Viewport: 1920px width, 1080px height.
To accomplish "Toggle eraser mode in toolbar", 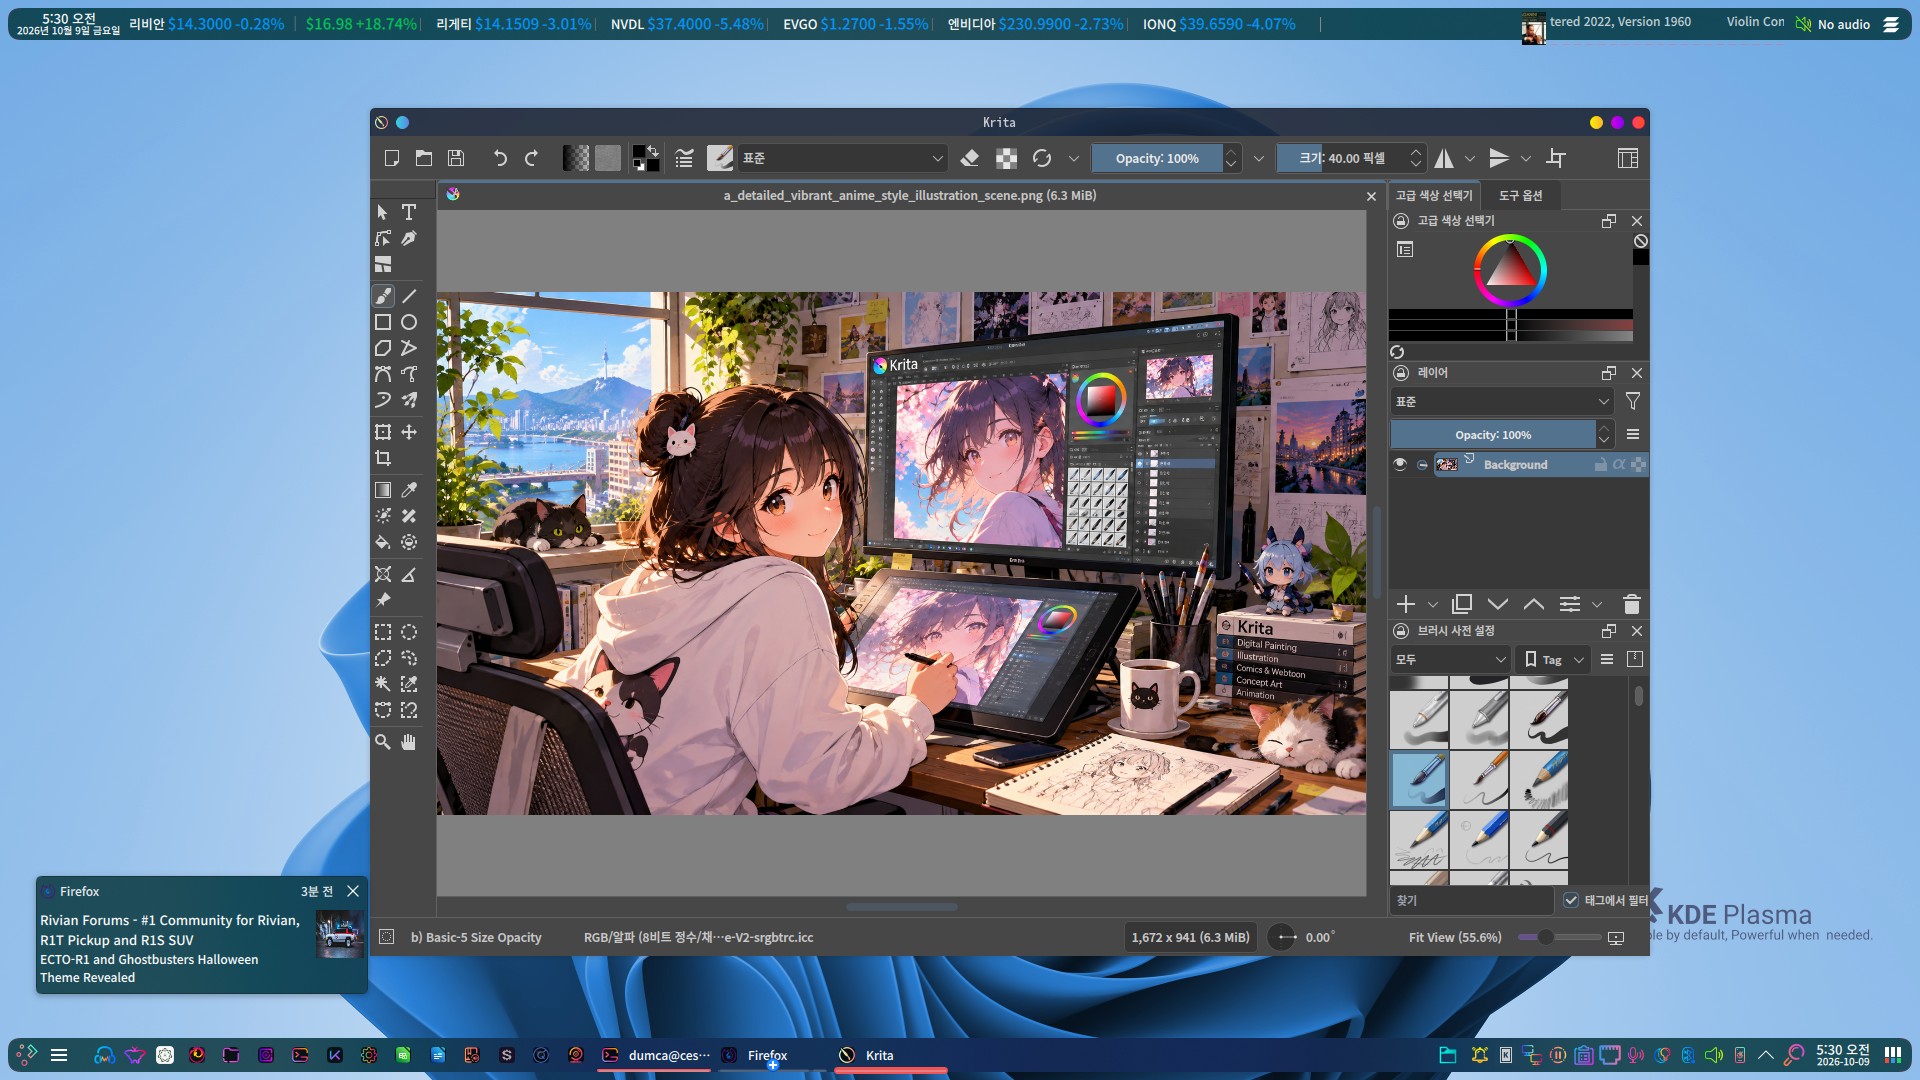I will pos(970,158).
